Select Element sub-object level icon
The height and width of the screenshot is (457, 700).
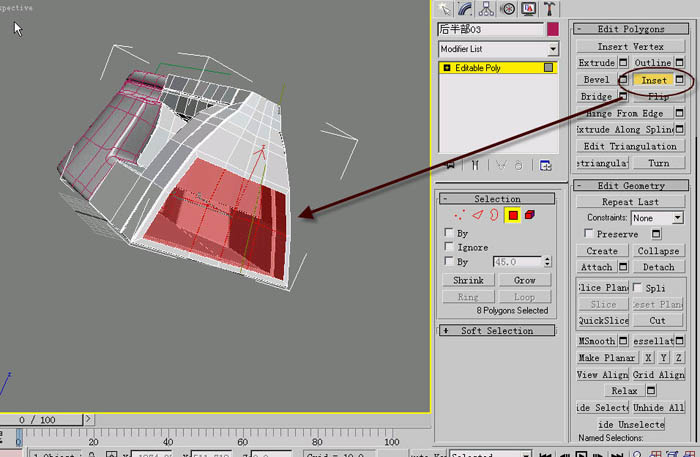[x=530, y=215]
